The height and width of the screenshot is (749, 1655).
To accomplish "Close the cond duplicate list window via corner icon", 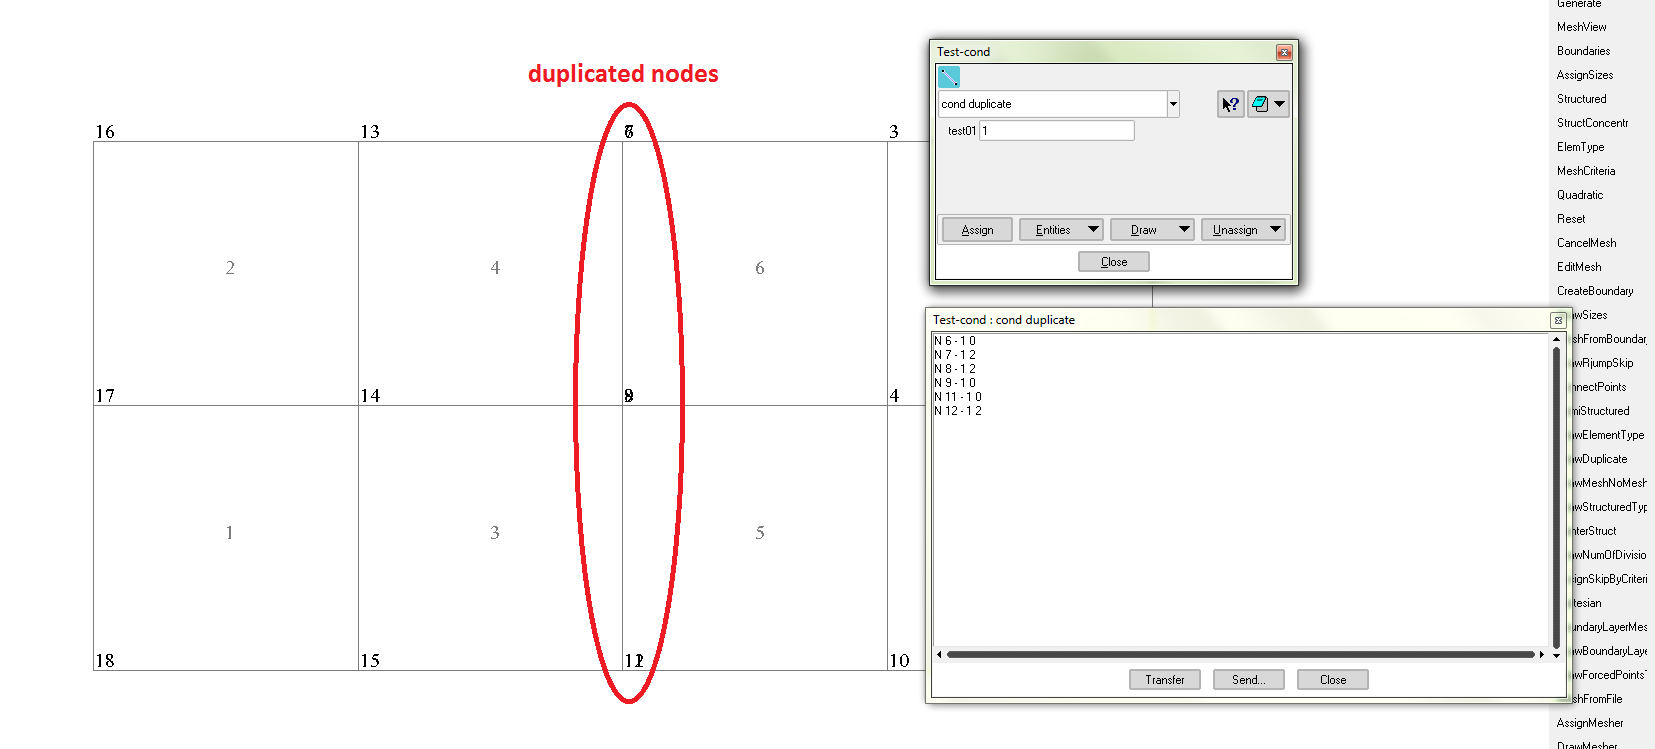I will click(x=1557, y=320).
